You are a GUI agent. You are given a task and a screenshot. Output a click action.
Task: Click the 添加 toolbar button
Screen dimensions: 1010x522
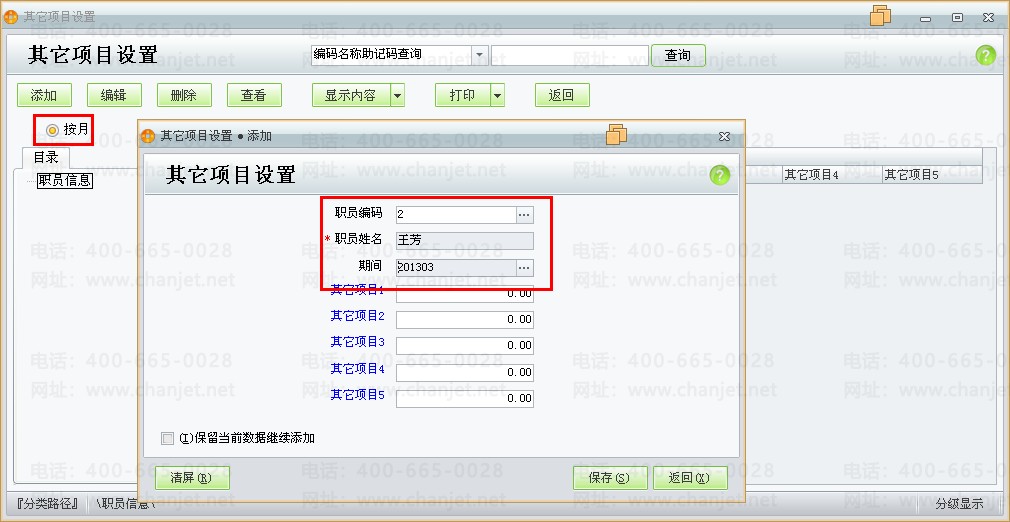click(44, 96)
